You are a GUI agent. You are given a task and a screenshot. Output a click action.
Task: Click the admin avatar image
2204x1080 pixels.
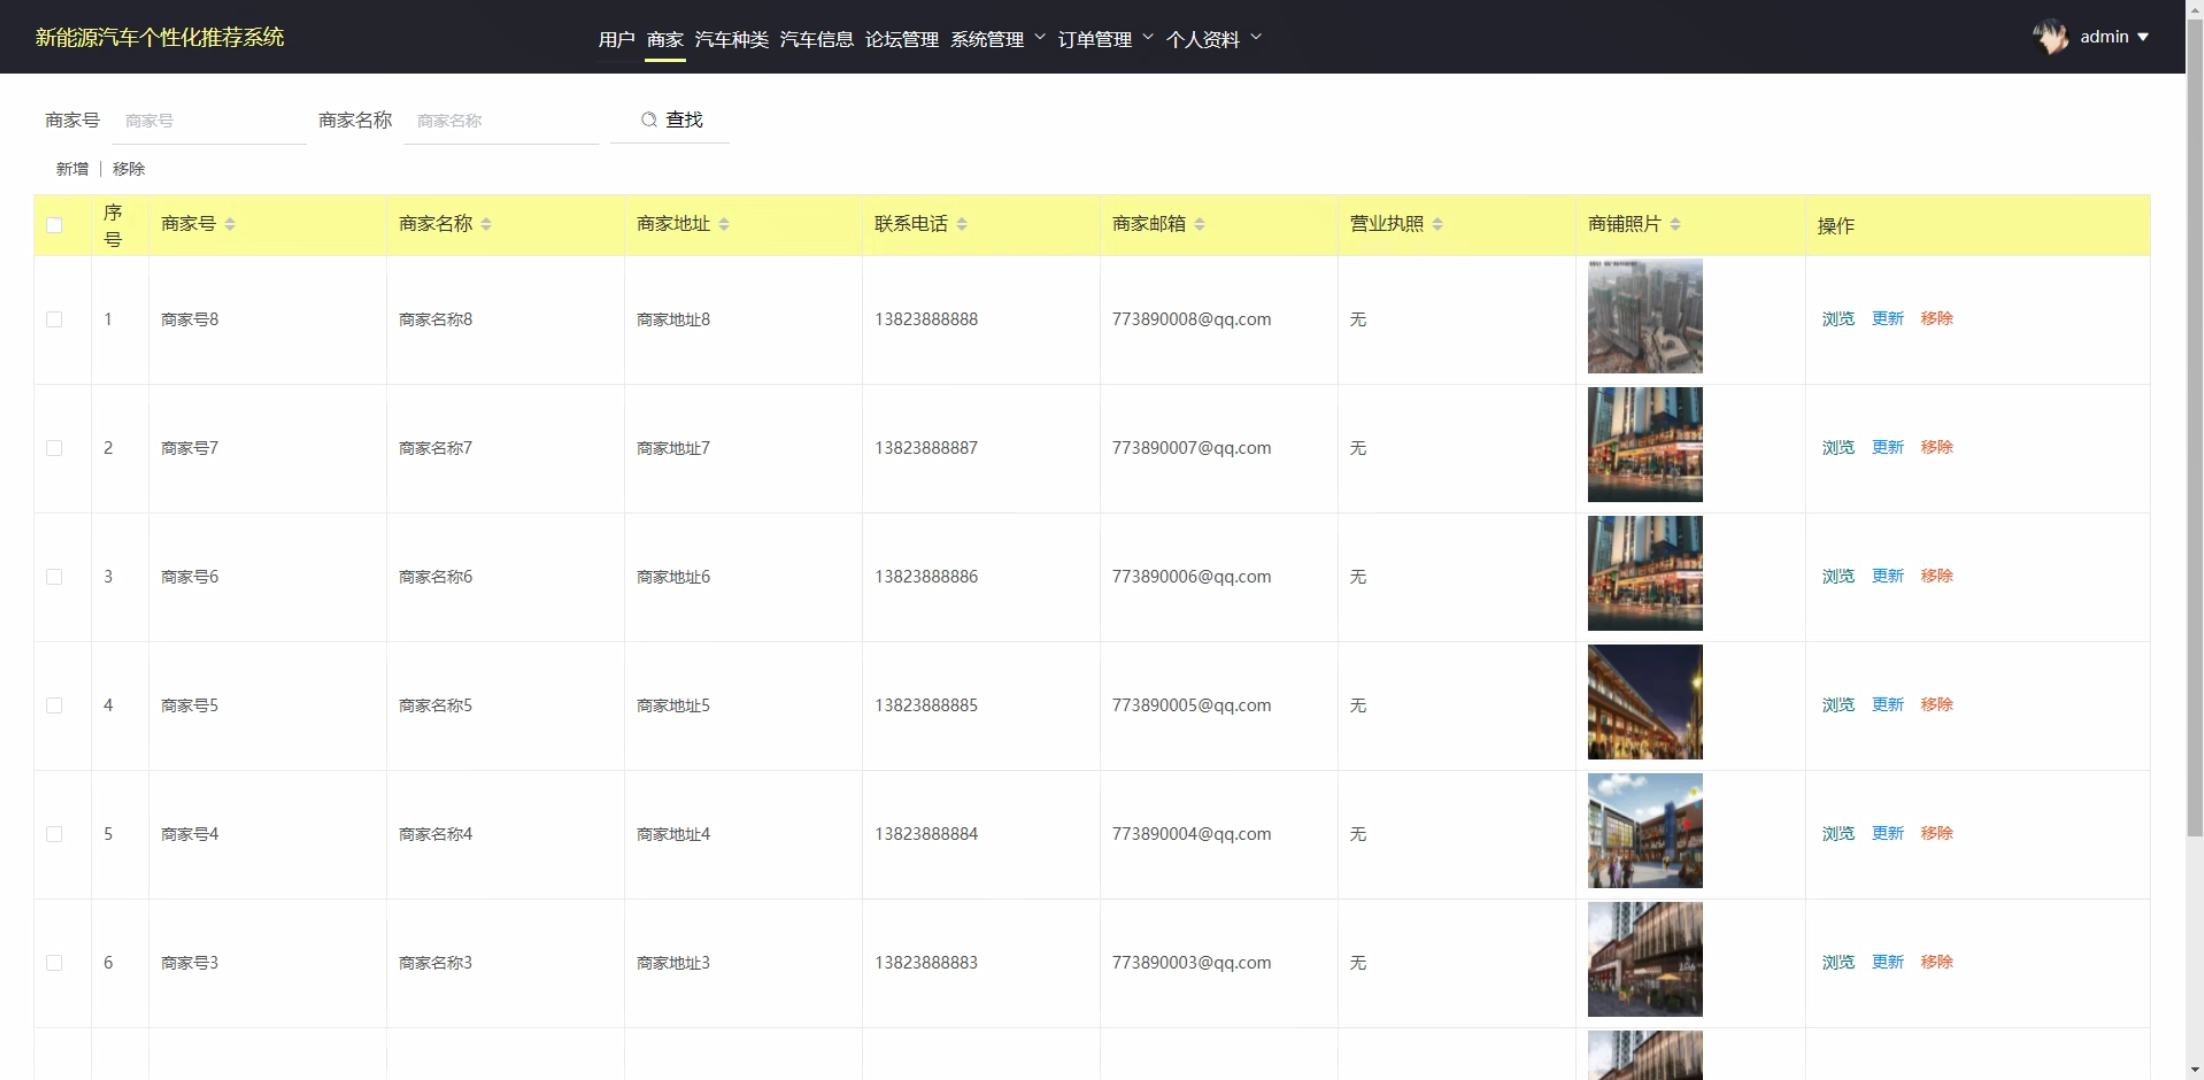tap(2050, 37)
